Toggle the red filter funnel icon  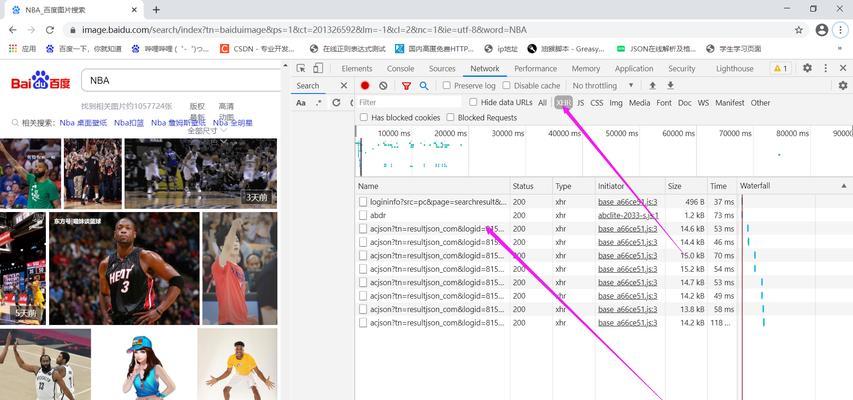point(406,86)
